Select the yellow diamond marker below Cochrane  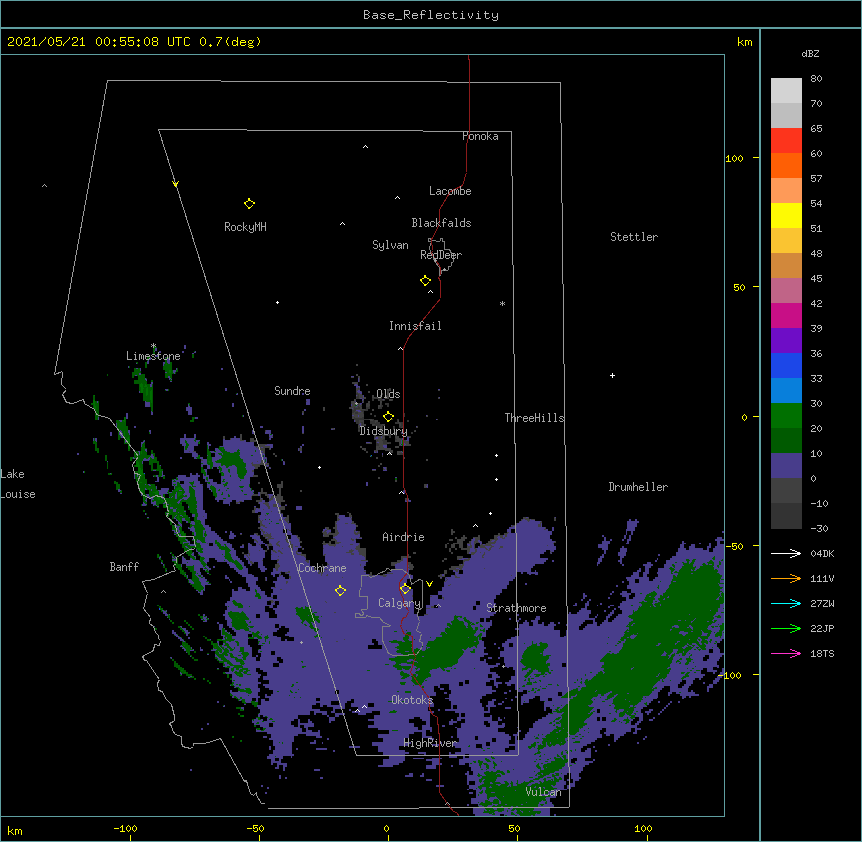coord(340,591)
